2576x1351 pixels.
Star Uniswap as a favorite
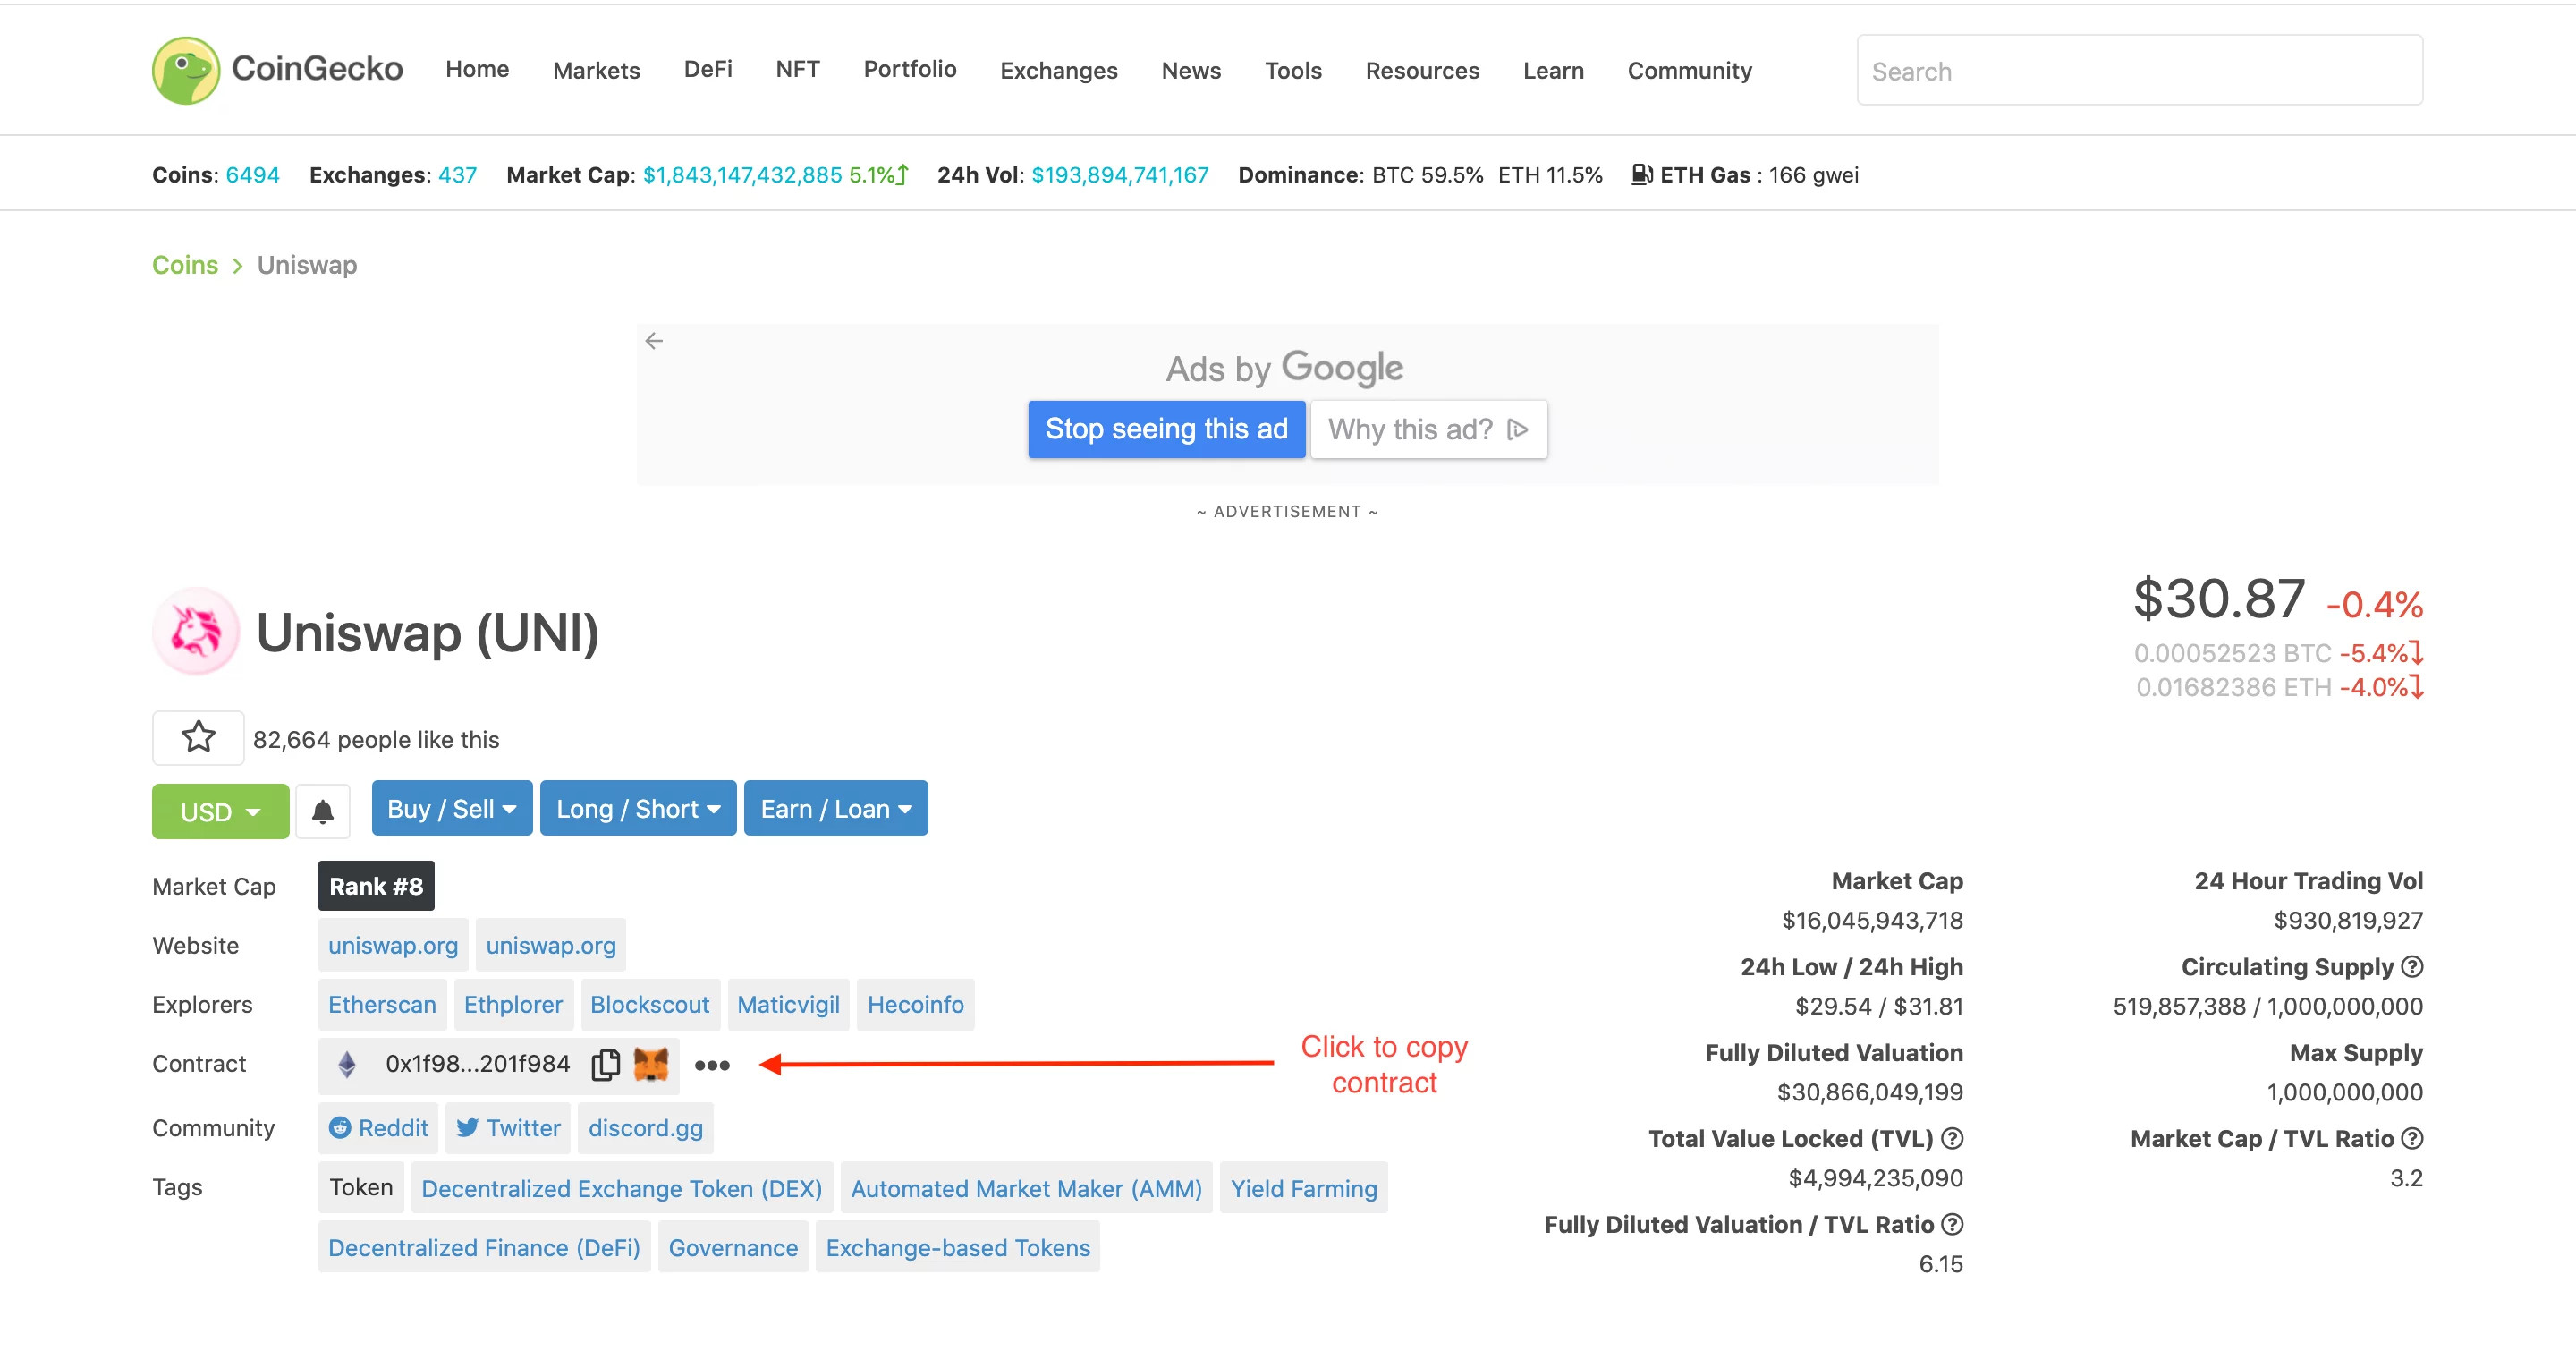(x=198, y=738)
